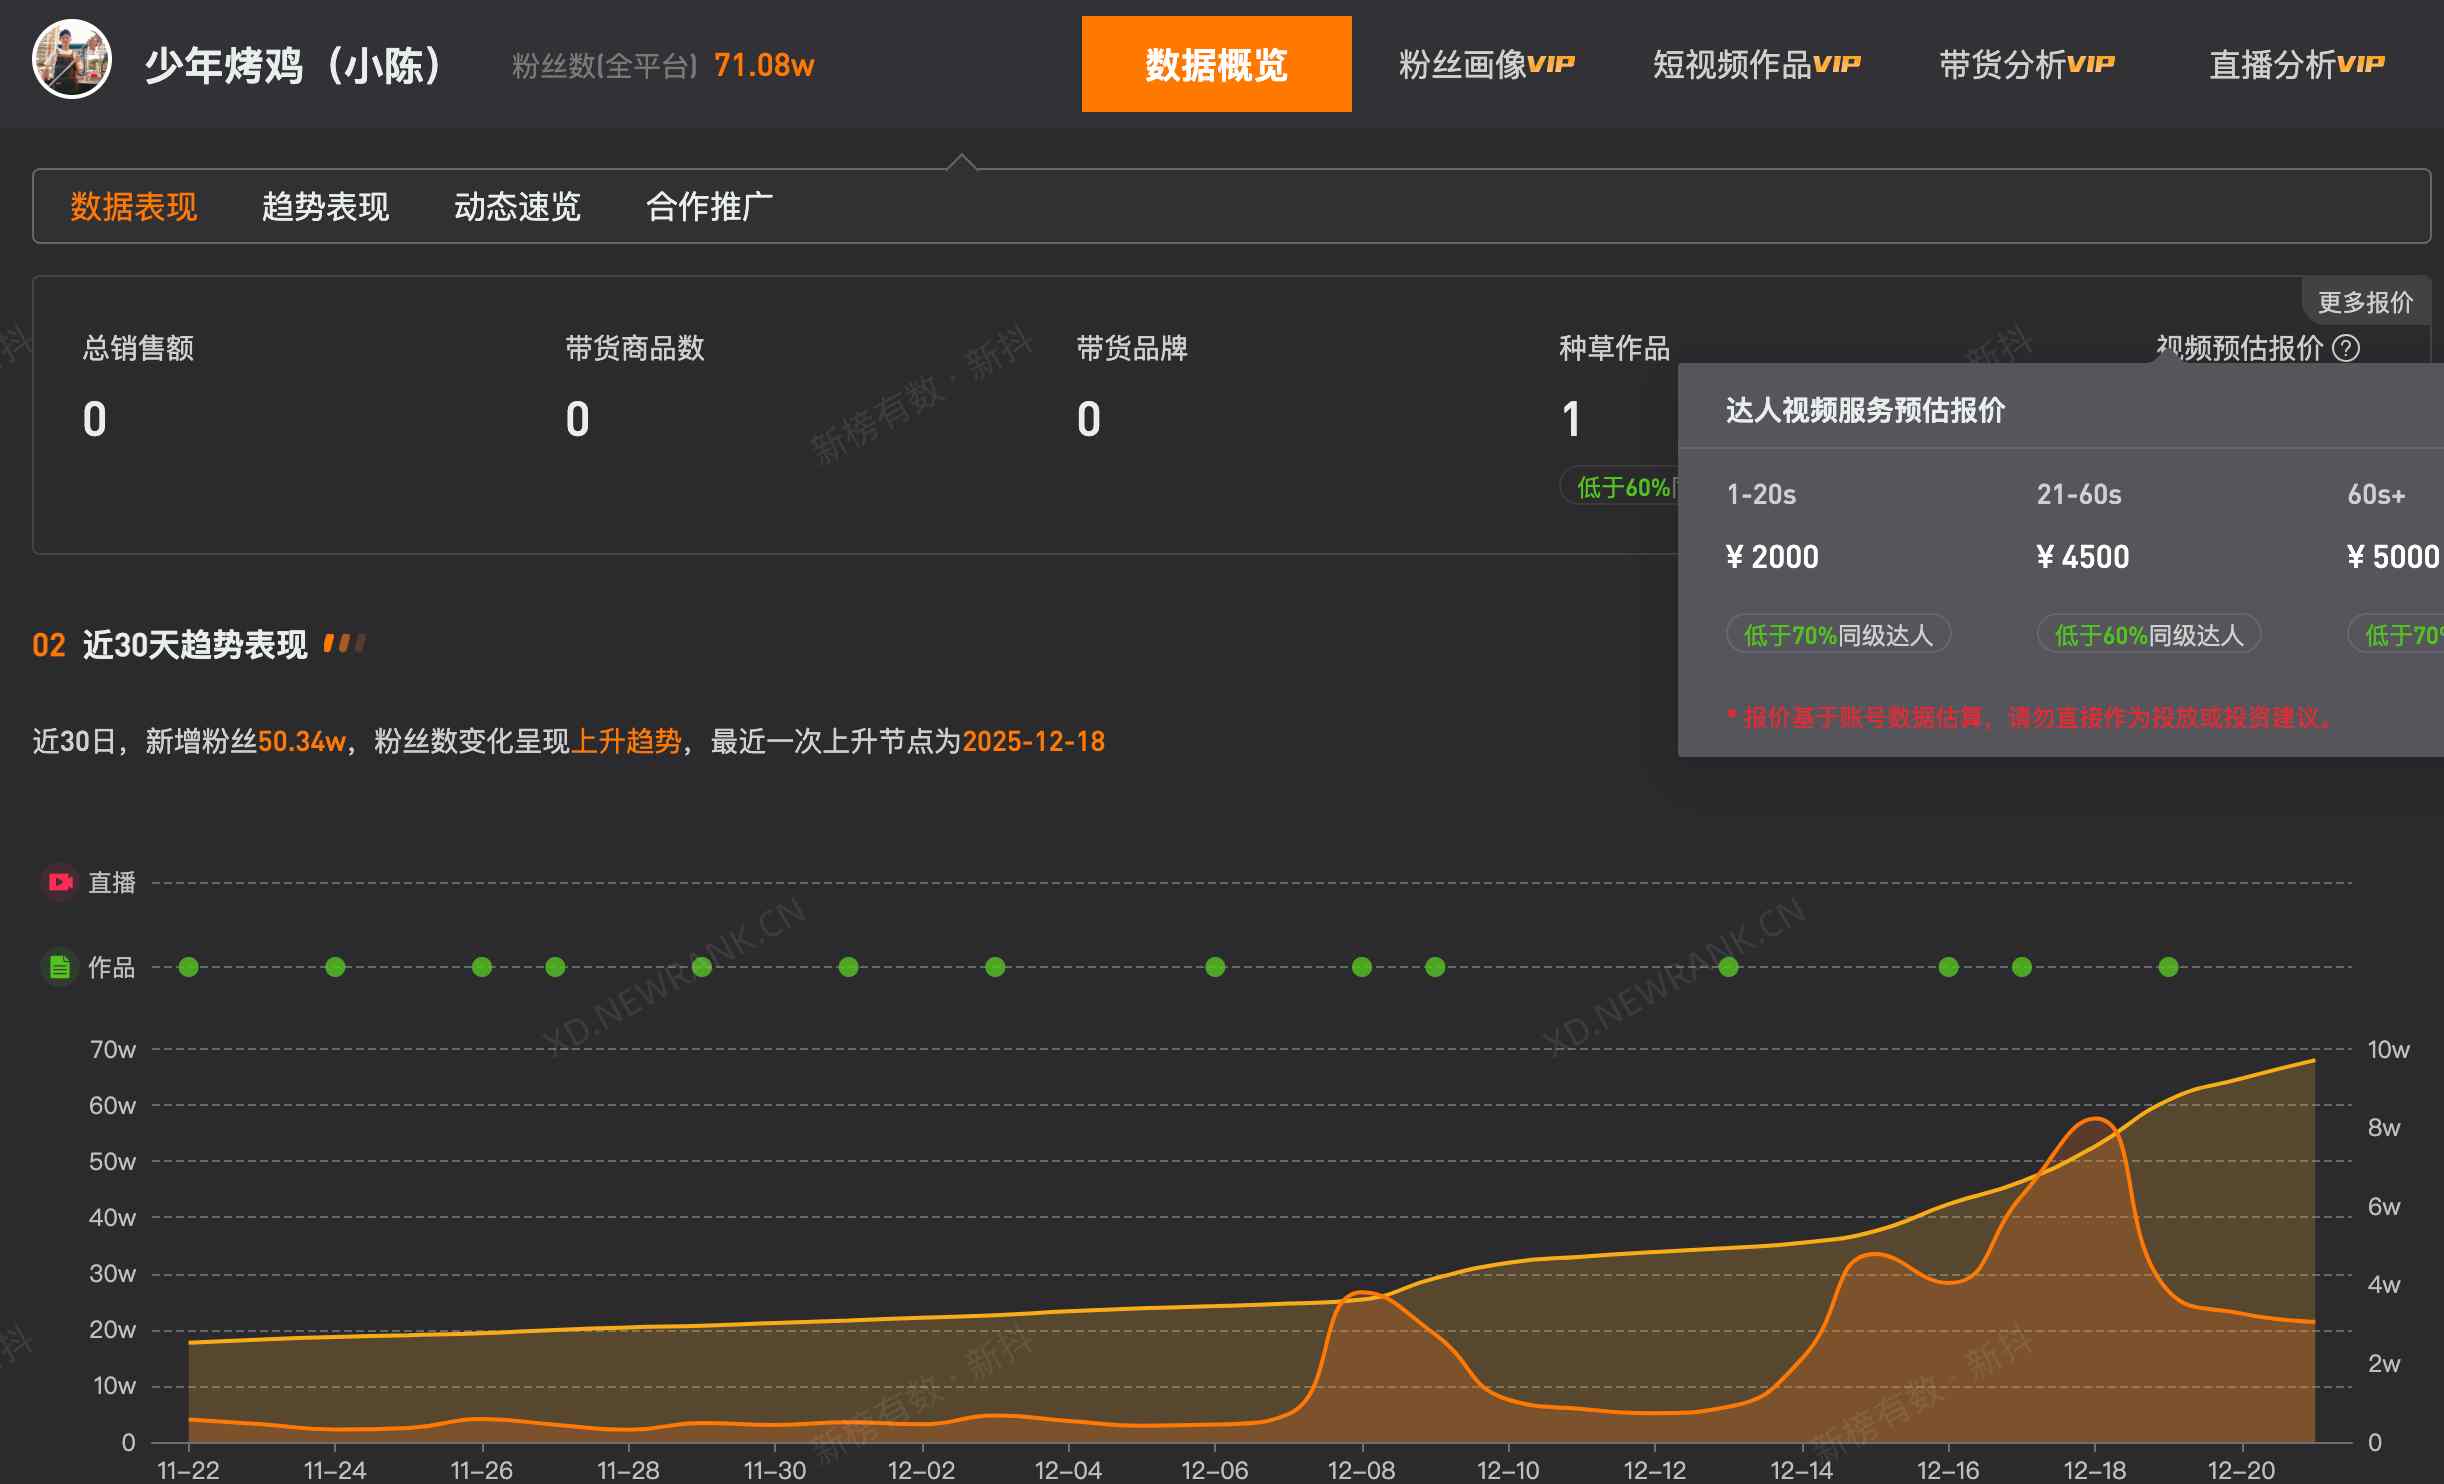Click the 少年烤鸡 account avatar

73,63
